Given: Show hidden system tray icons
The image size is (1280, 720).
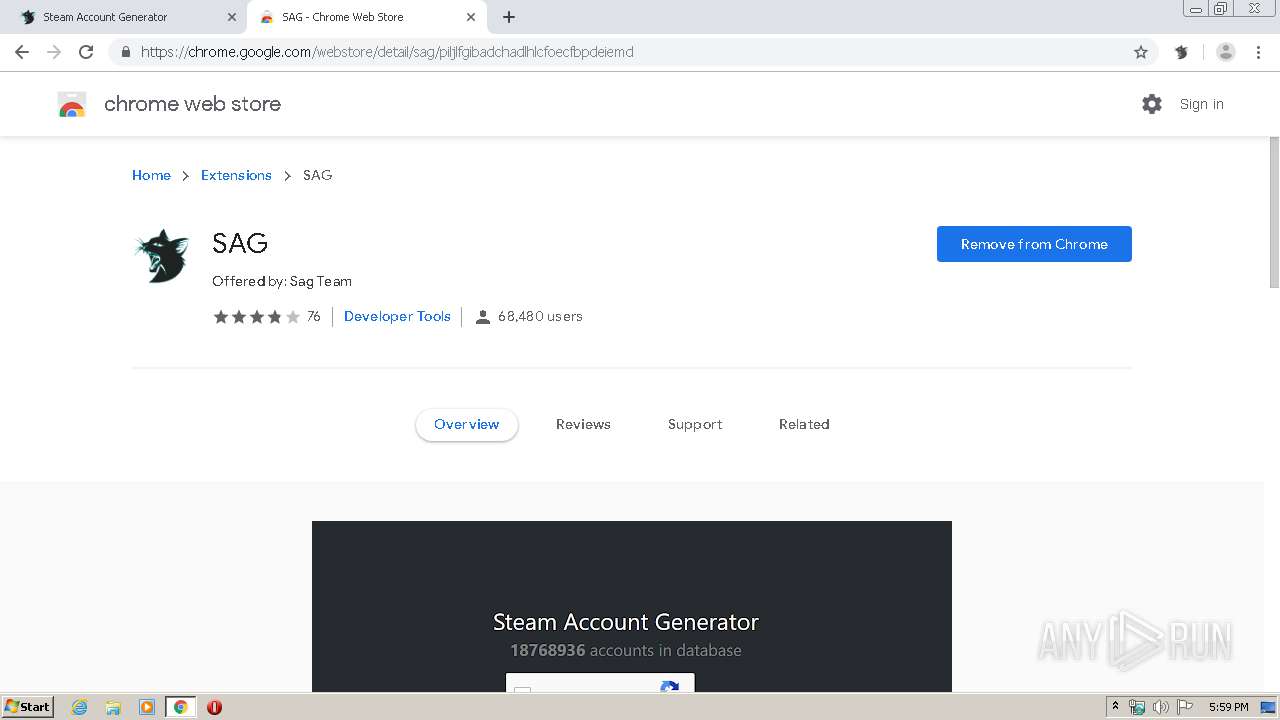Looking at the screenshot, I should [1115, 707].
